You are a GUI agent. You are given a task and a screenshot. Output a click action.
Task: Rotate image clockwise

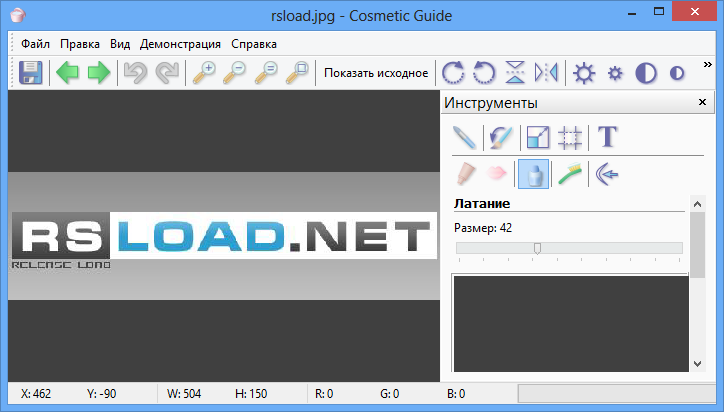click(453, 73)
